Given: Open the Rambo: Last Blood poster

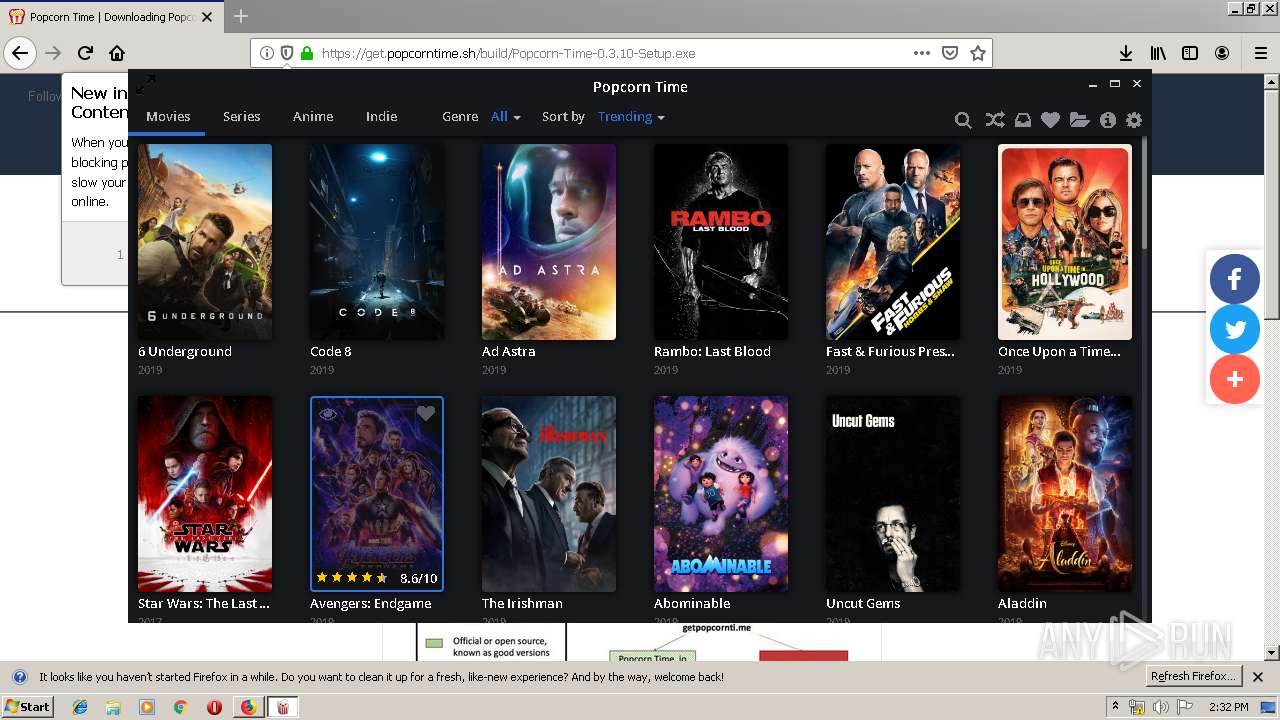Looking at the screenshot, I should point(721,242).
